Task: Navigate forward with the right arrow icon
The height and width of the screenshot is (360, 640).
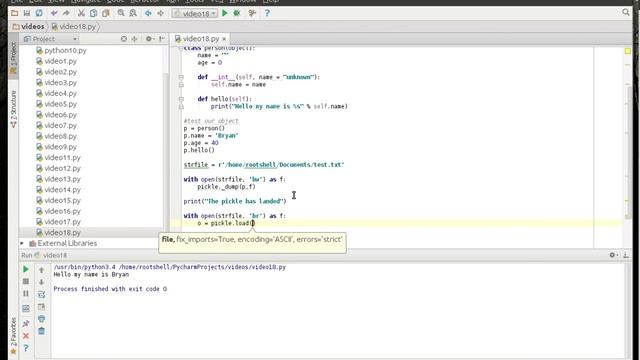Action: (160, 13)
